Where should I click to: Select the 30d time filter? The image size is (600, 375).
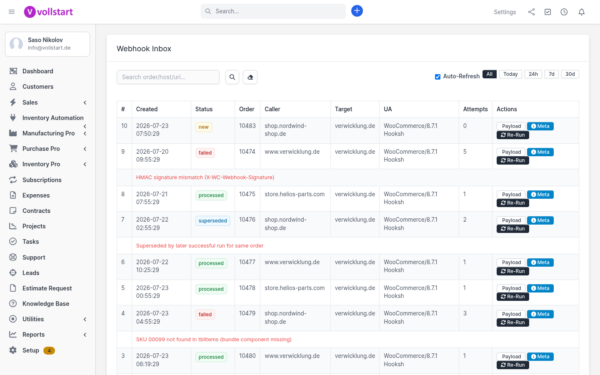tap(570, 74)
